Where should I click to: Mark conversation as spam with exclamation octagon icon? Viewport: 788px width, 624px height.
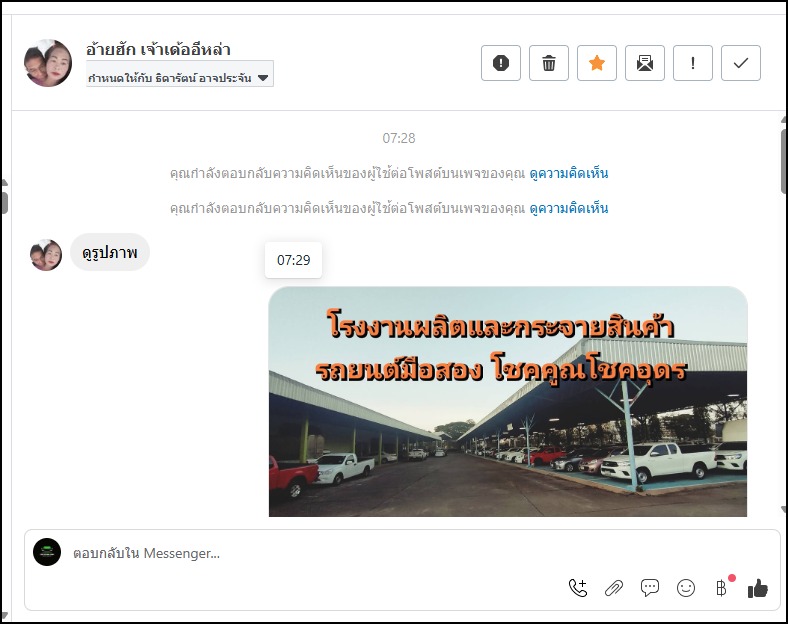click(501, 63)
